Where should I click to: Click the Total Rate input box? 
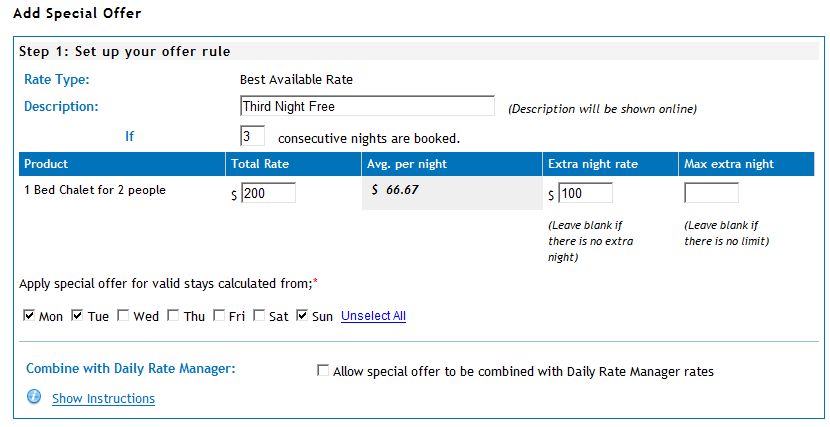tap(268, 193)
